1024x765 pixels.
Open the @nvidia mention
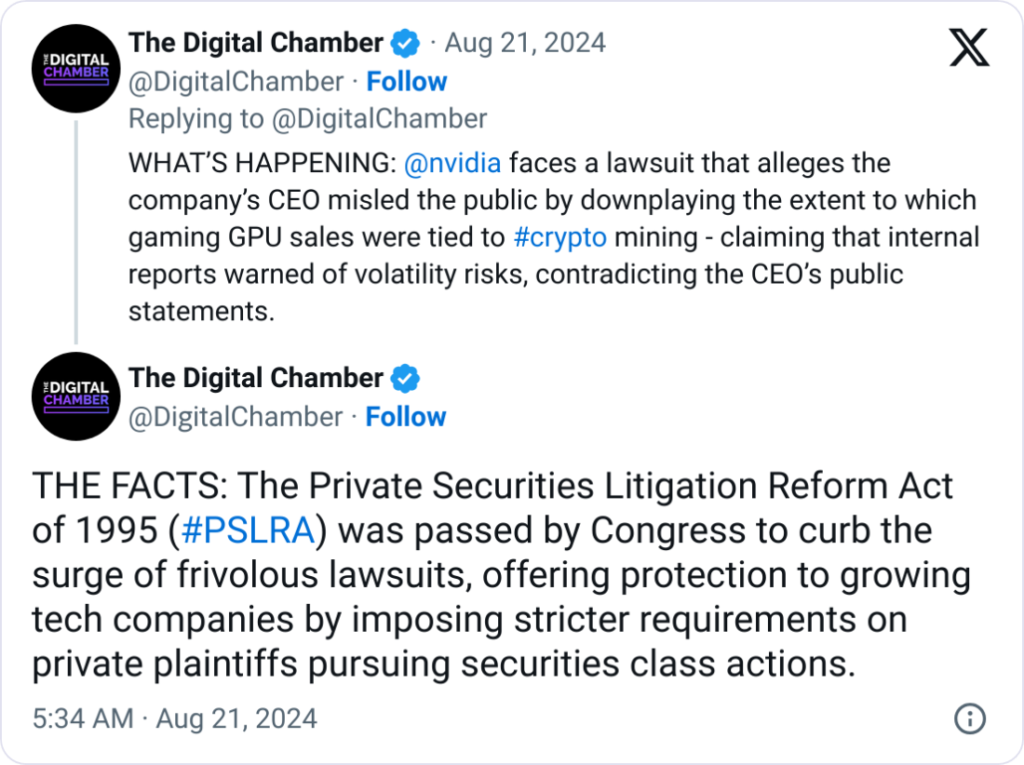451,162
